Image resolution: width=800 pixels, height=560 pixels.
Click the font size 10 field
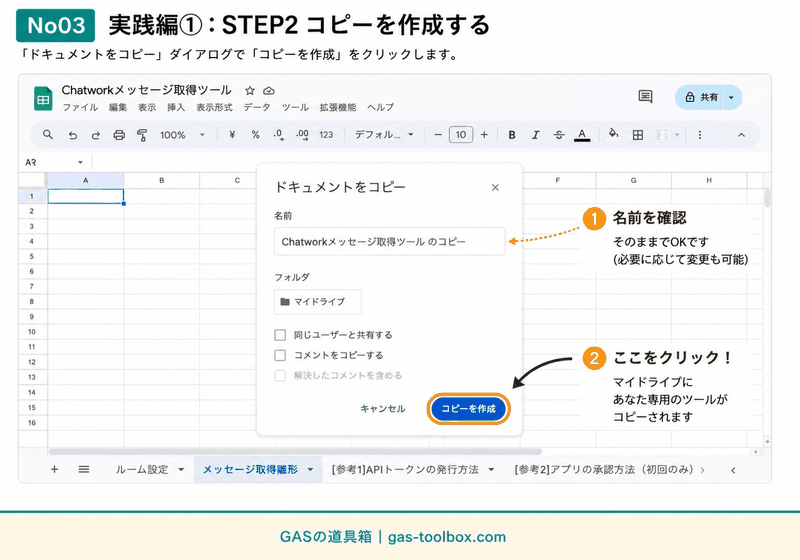[461, 135]
